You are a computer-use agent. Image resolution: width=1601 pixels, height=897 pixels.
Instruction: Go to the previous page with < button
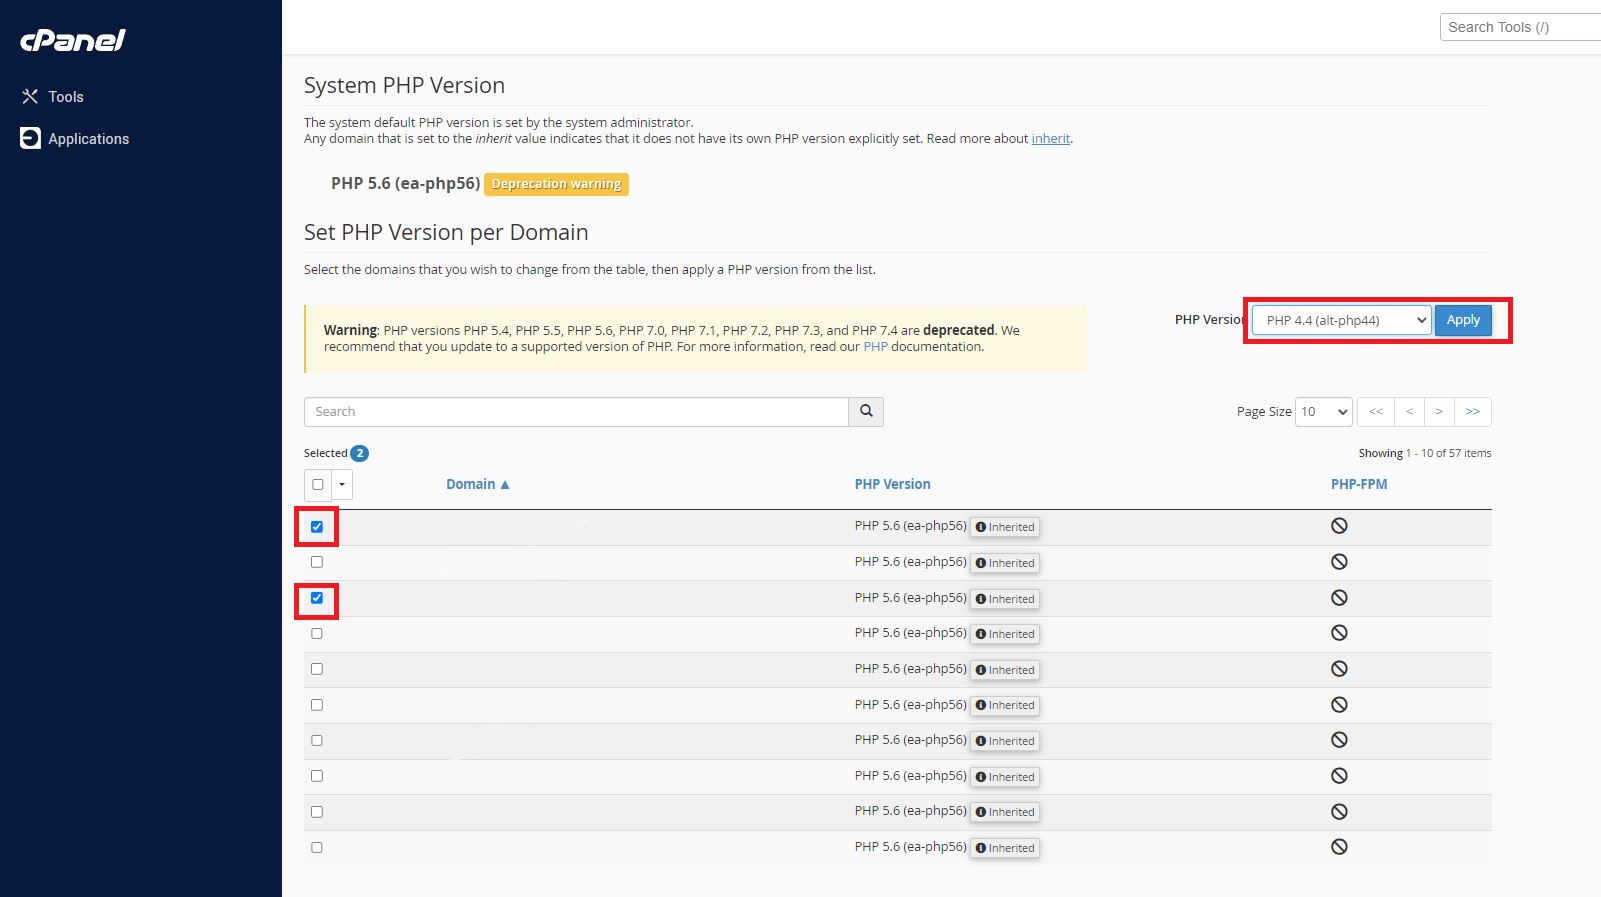coord(1409,412)
